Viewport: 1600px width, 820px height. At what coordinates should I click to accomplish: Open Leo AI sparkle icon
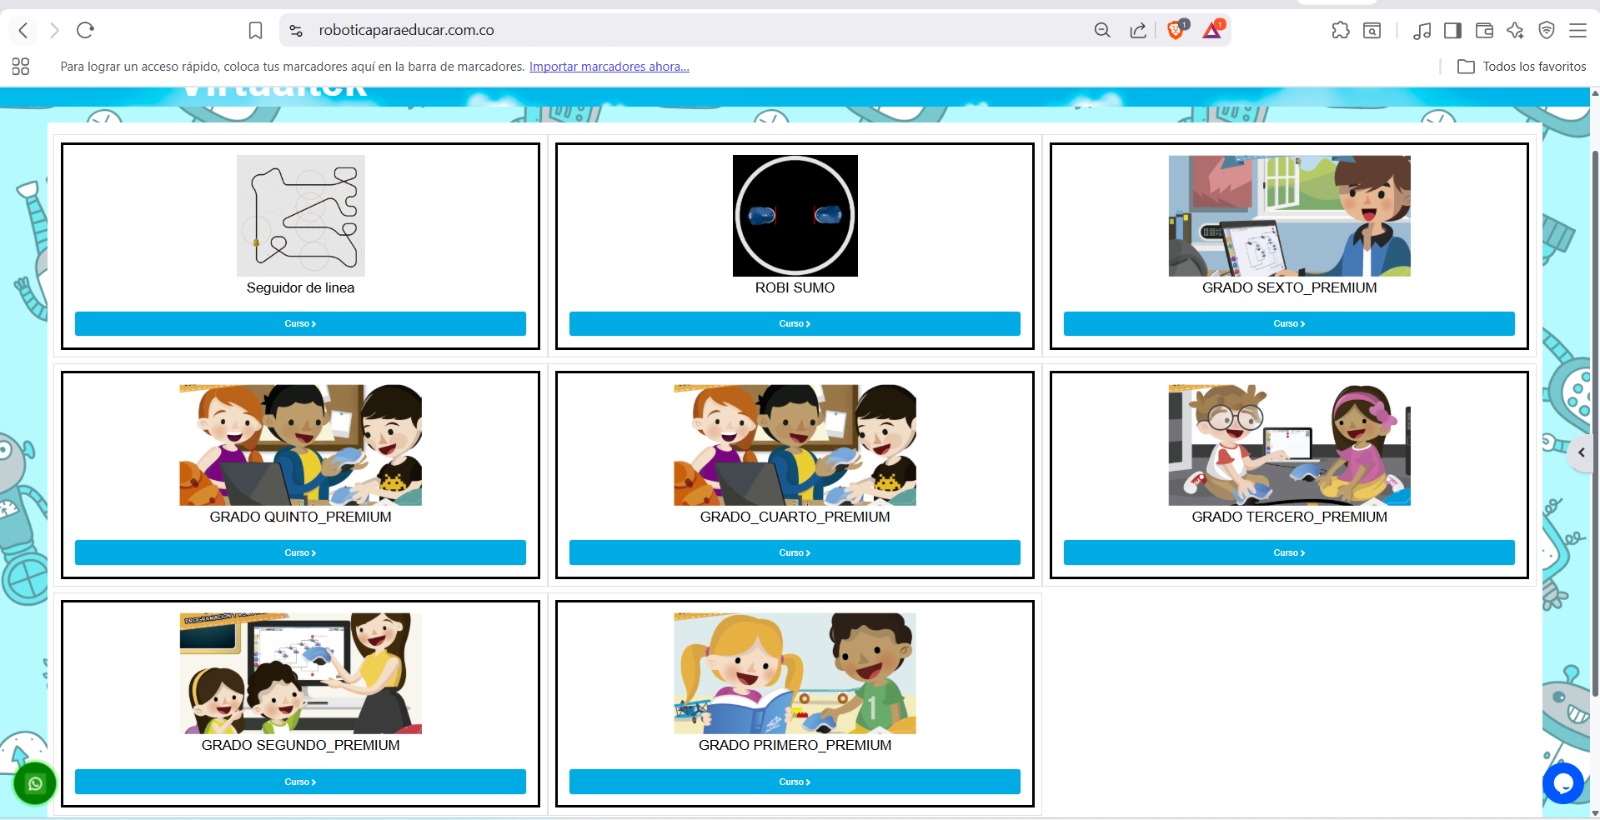[1515, 30]
